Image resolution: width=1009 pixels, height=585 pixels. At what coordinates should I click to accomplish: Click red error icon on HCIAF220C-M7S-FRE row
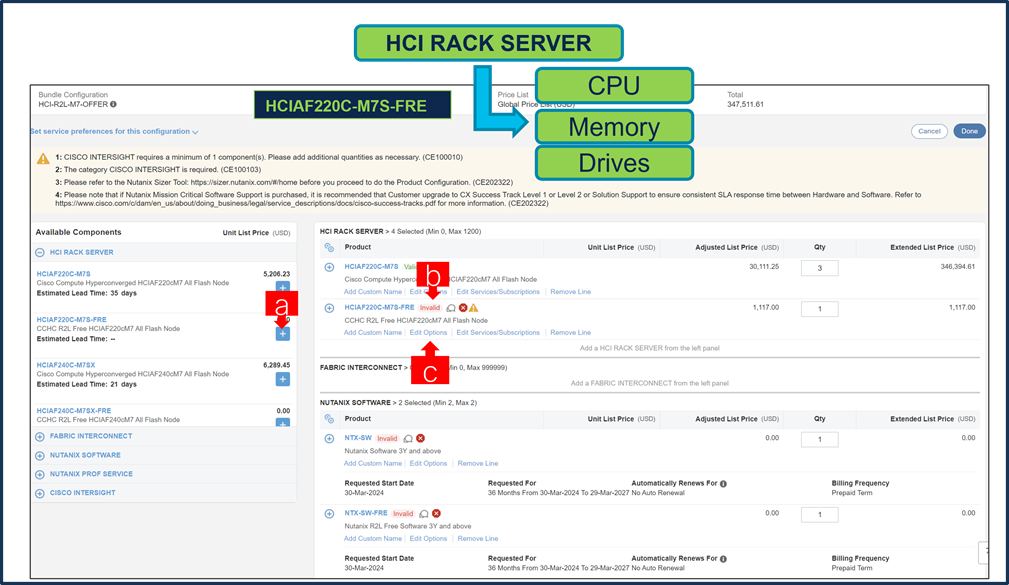463,308
